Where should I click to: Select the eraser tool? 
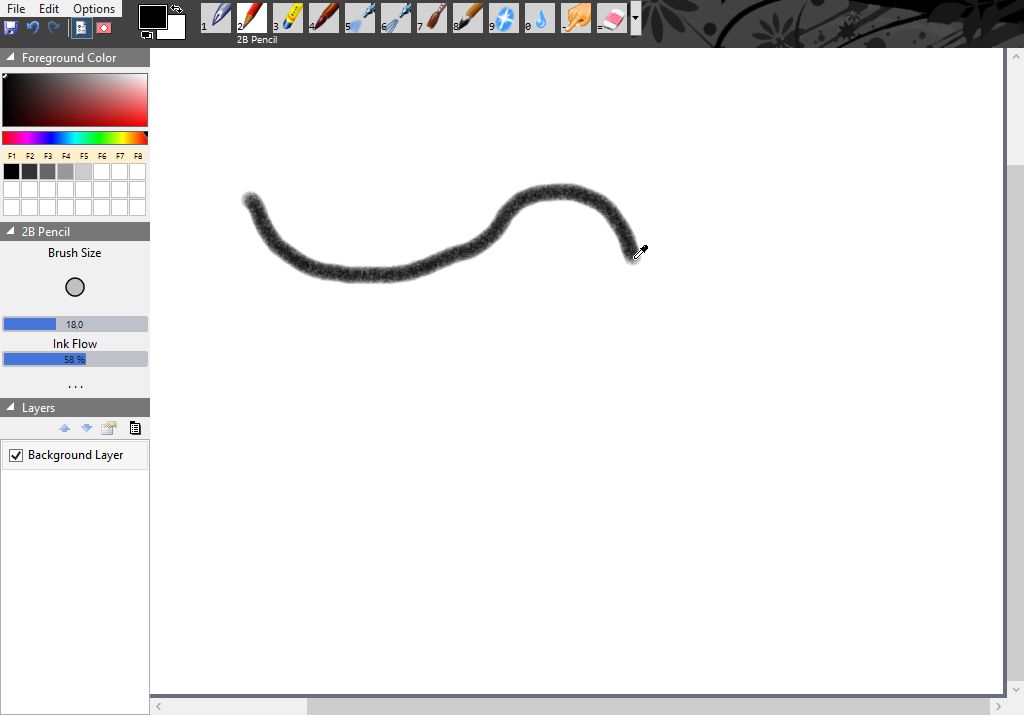point(611,17)
